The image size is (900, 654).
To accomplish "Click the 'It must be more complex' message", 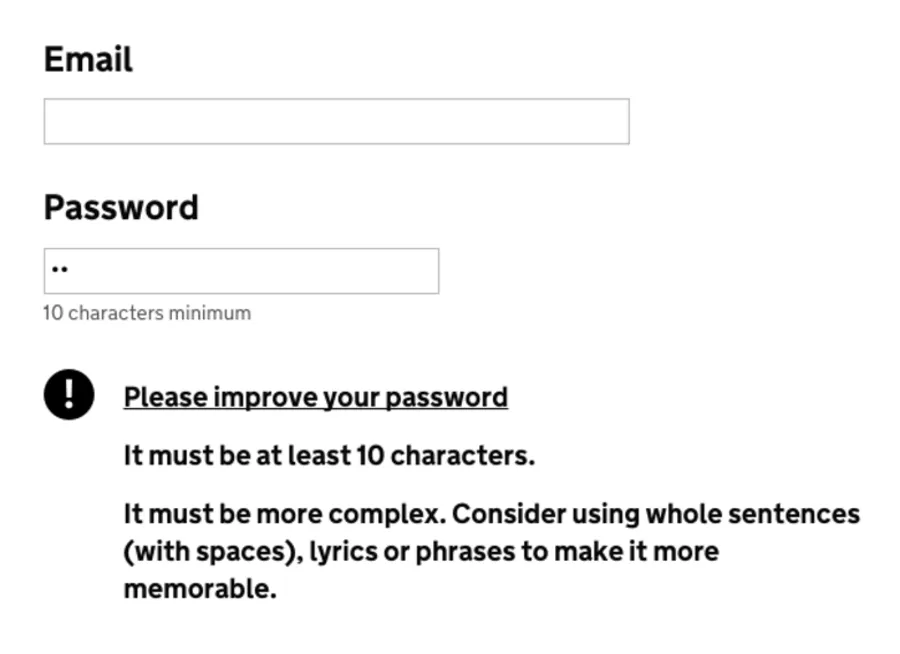I will click(x=284, y=514).
